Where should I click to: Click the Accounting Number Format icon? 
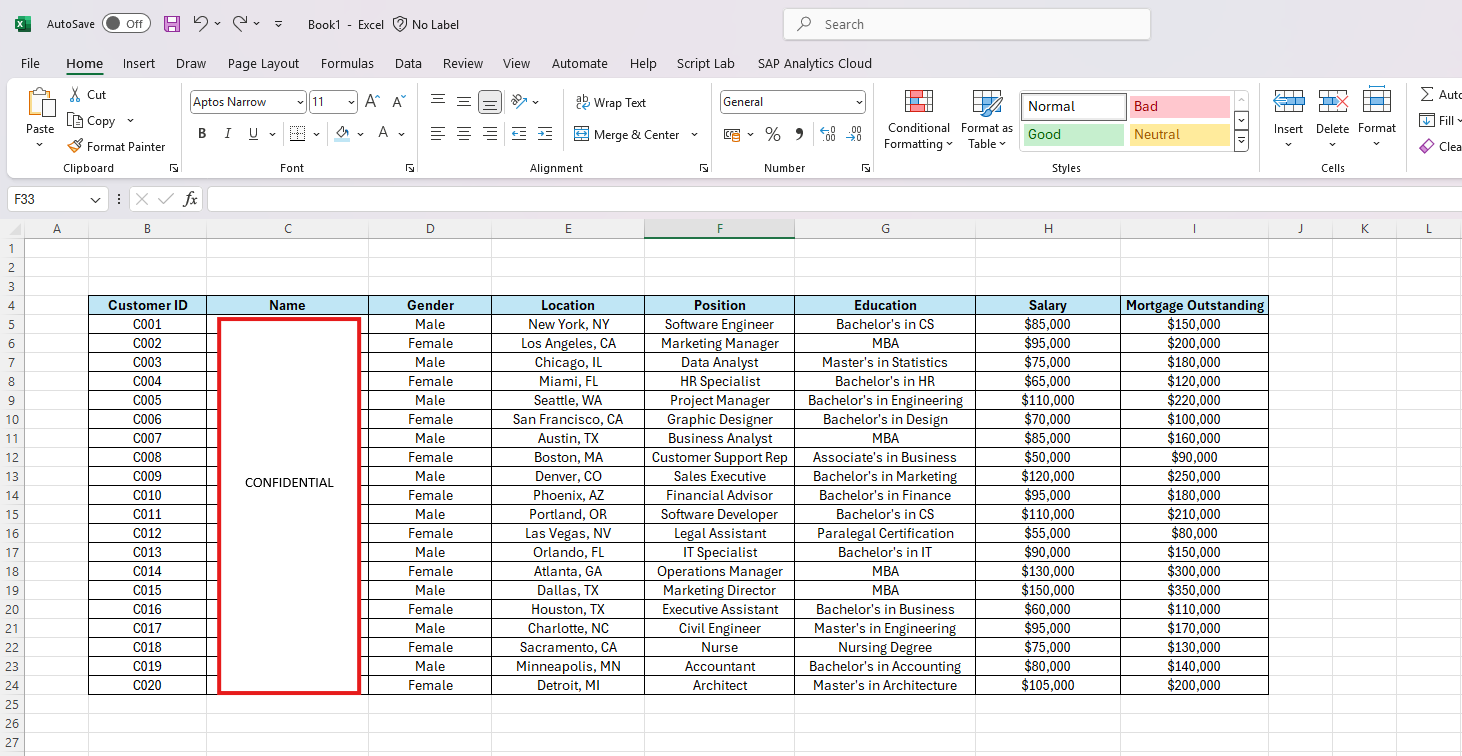coord(731,134)
